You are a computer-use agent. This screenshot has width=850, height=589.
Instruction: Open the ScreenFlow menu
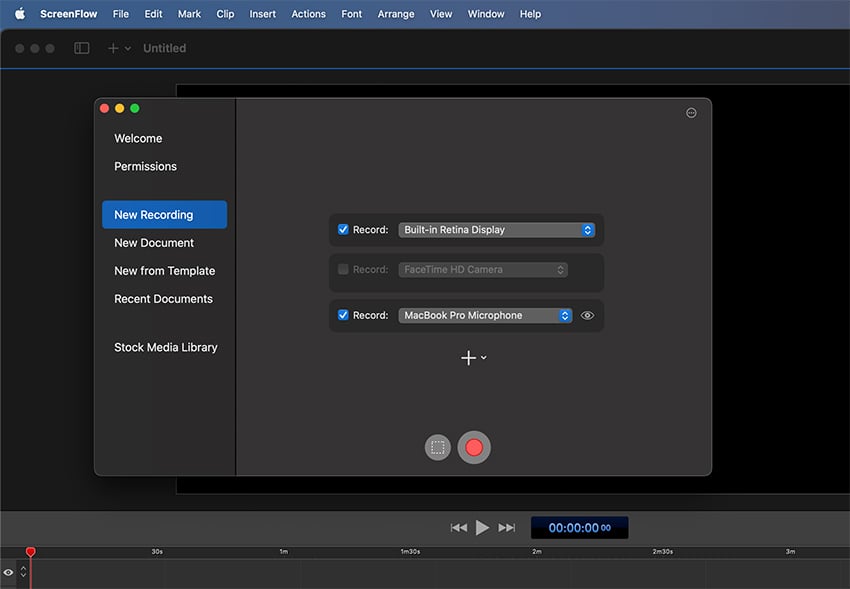pos(68,14)
